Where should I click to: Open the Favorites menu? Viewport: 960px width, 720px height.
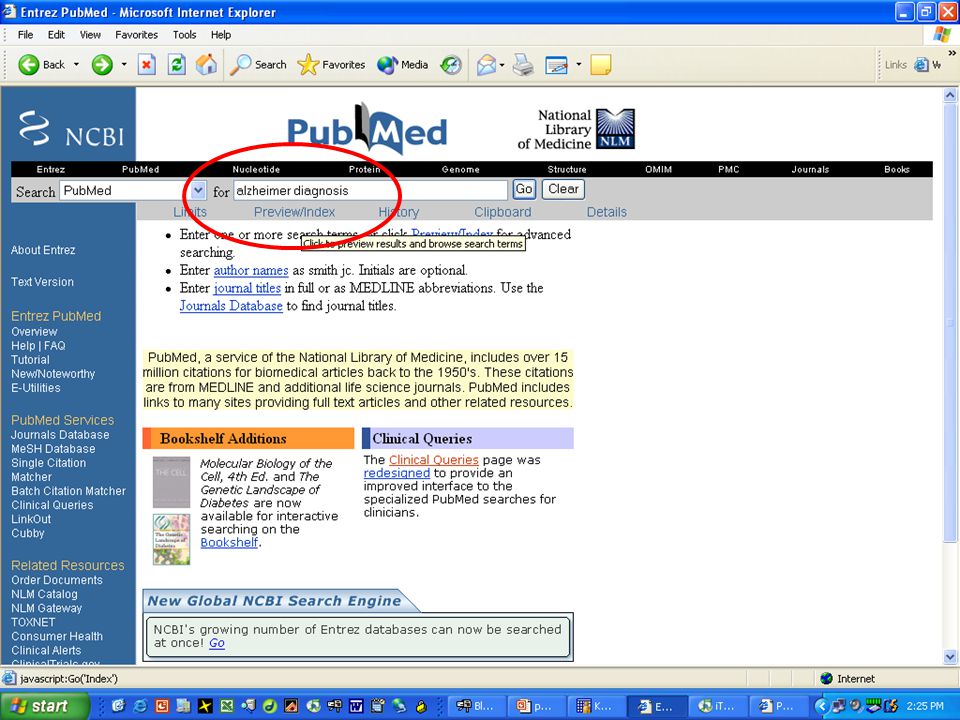(137, 35)
